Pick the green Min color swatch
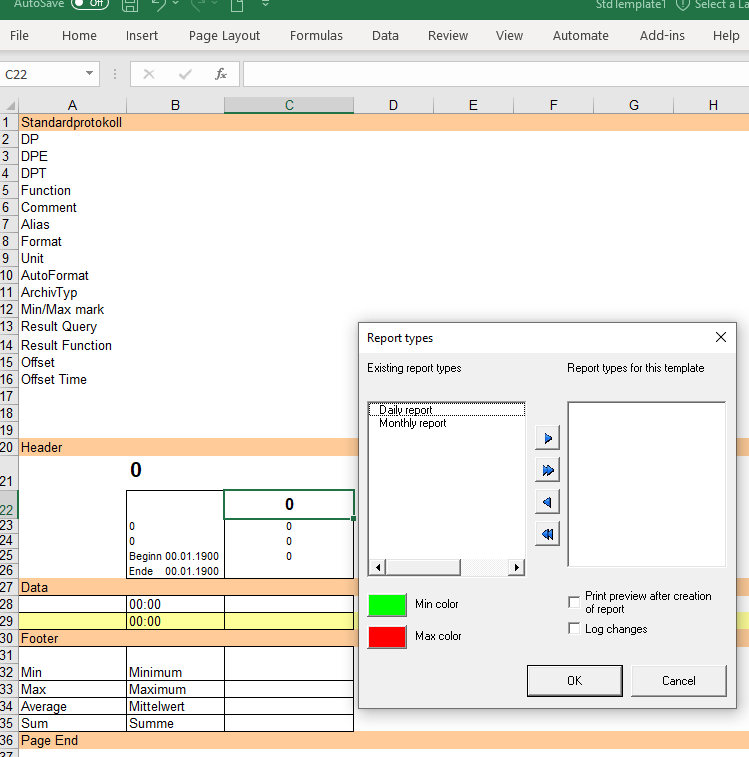Screen dimensions: 749x757 pyautogui.click(x=387, y=605)
